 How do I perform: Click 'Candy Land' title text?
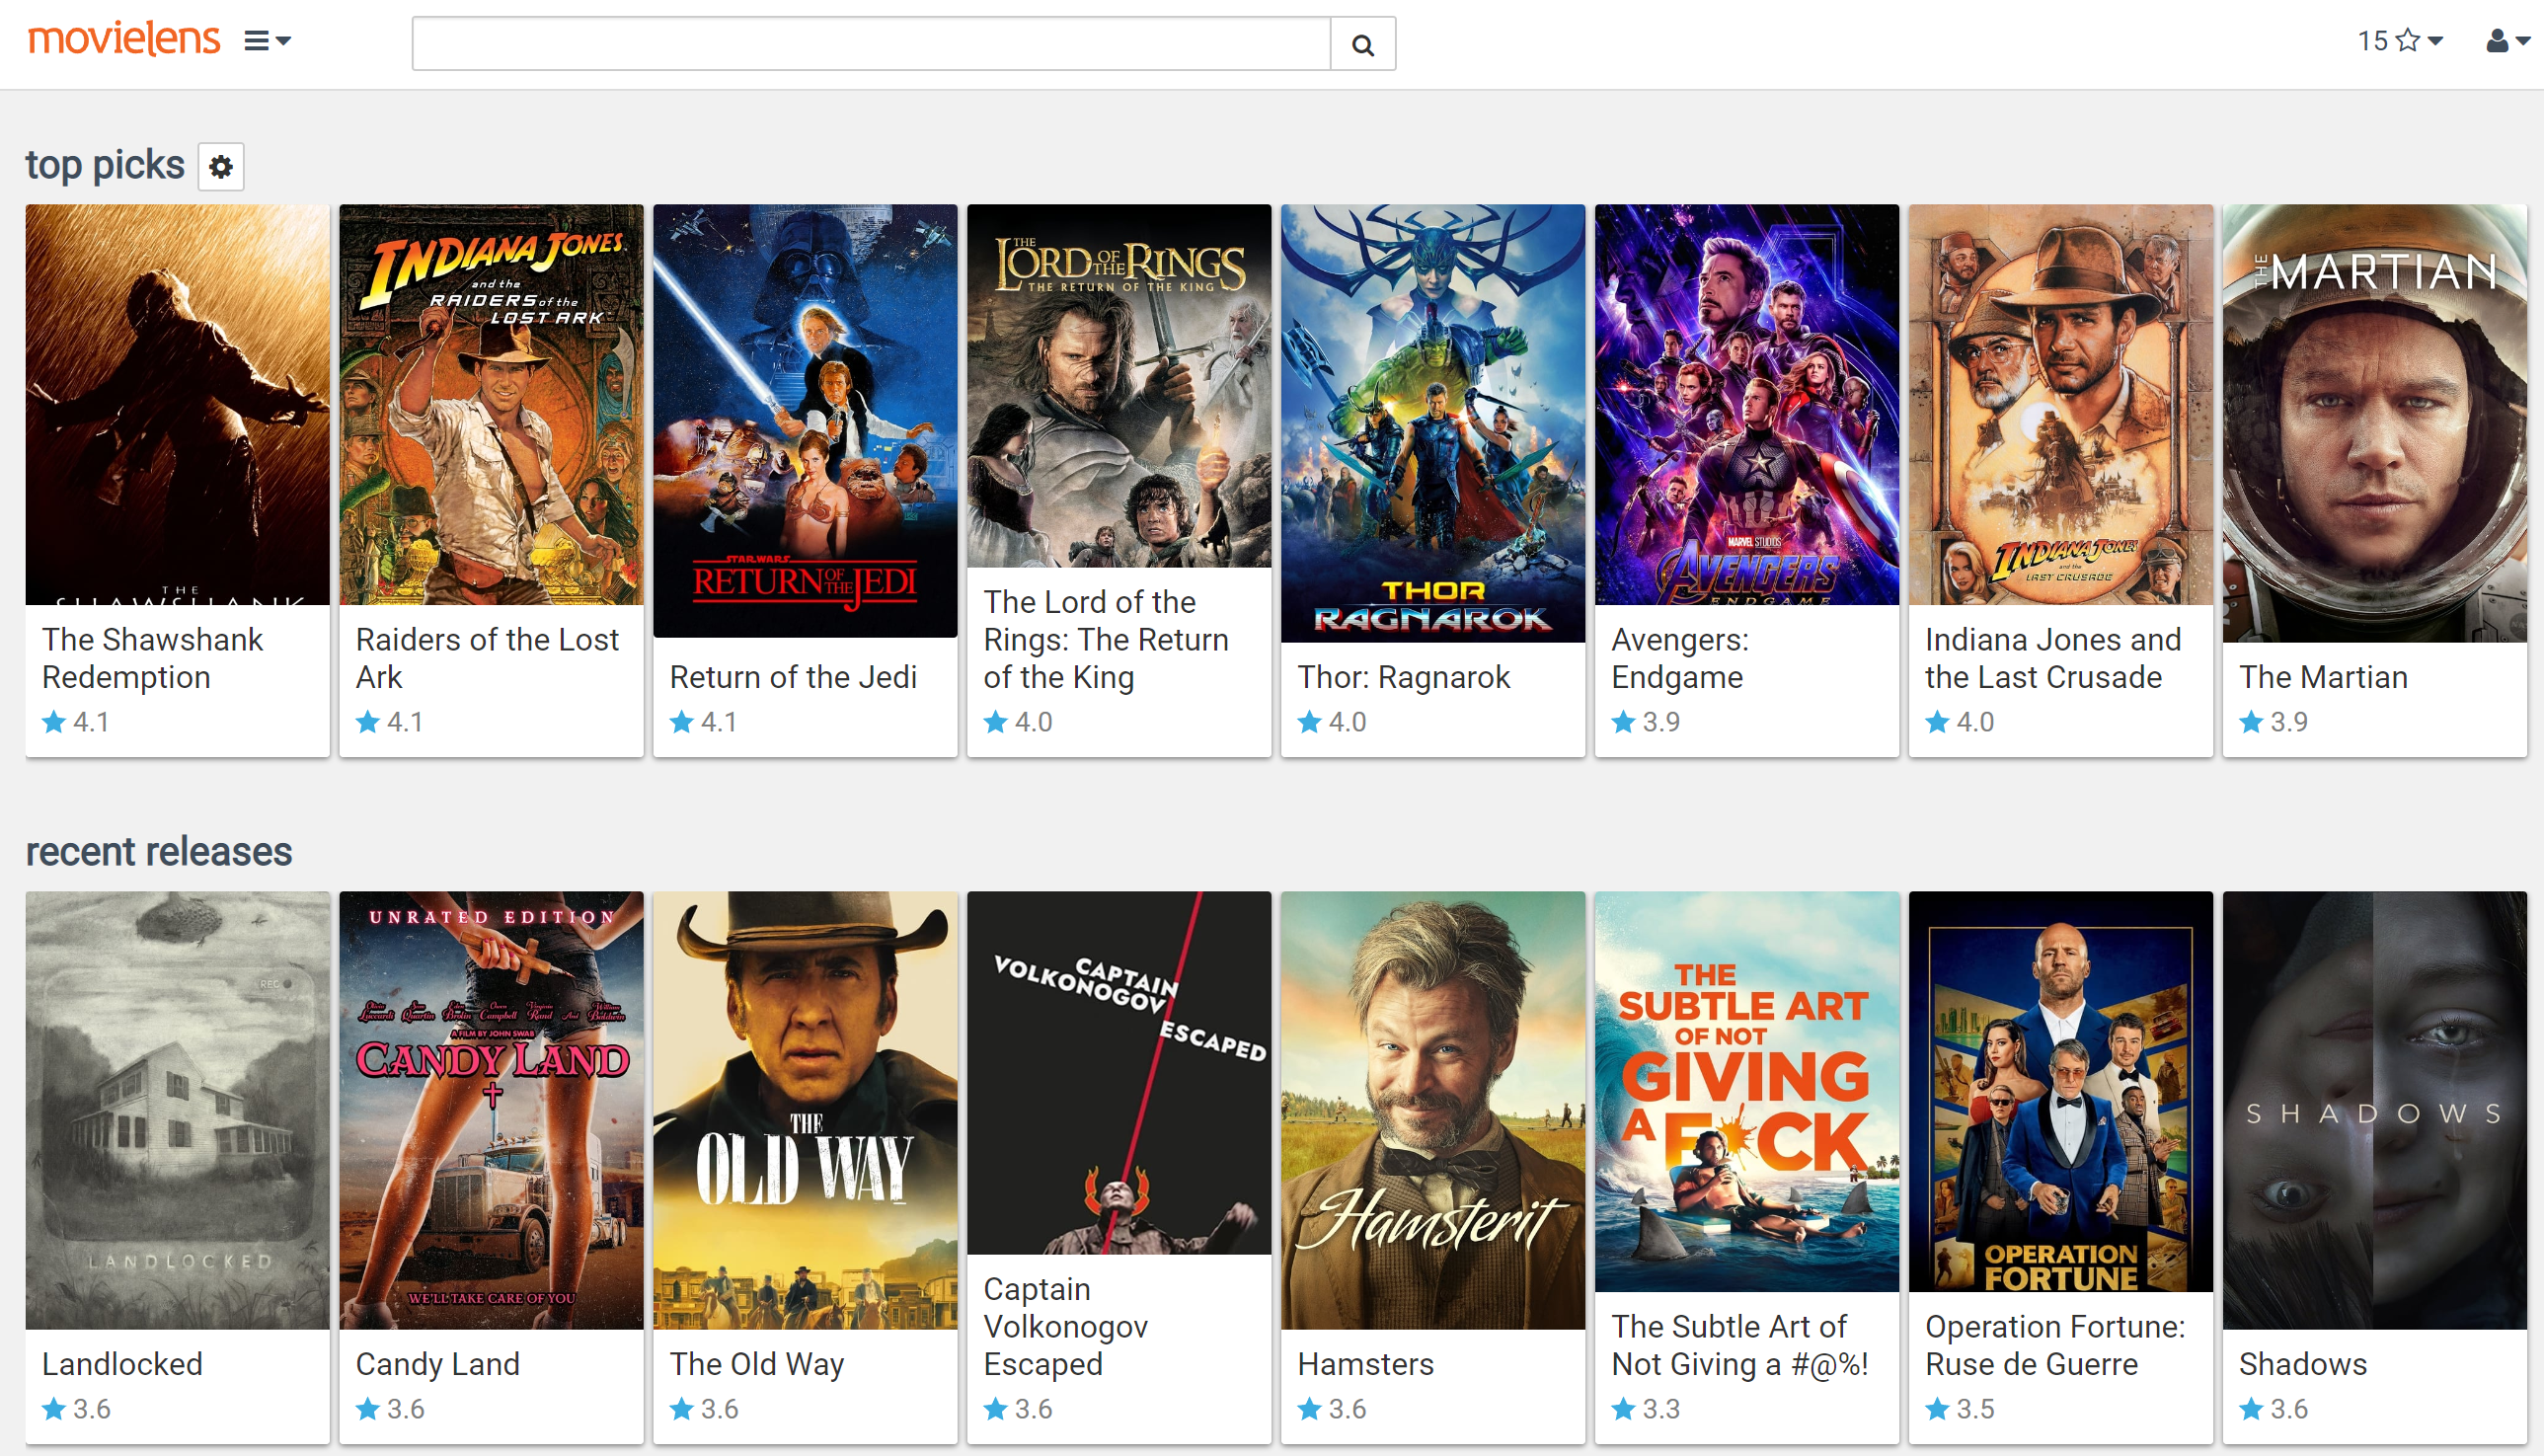[438, 1364]
